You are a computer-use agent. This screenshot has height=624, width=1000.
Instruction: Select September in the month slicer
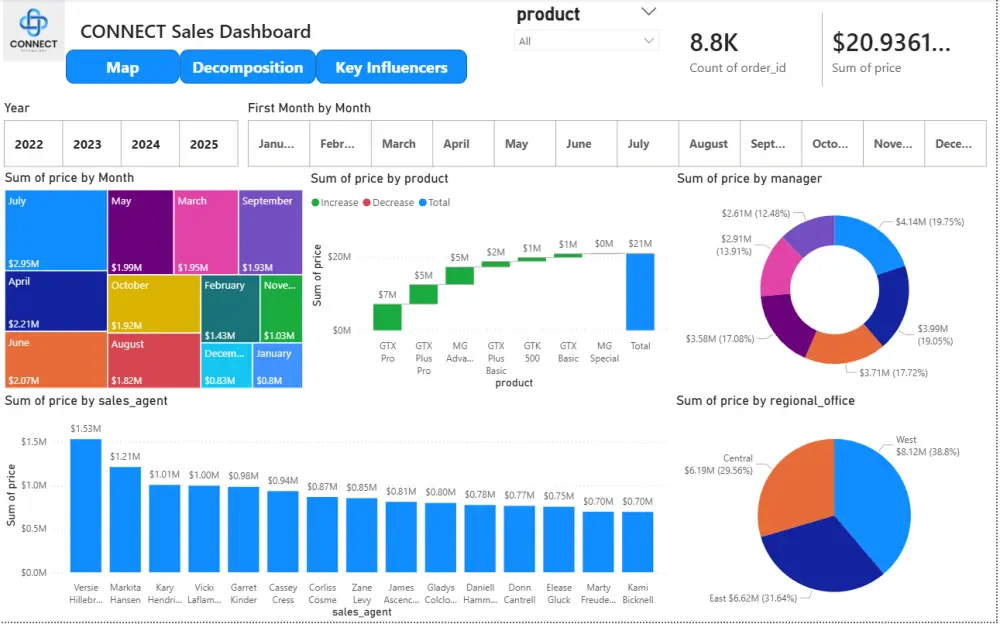[771, 144]
